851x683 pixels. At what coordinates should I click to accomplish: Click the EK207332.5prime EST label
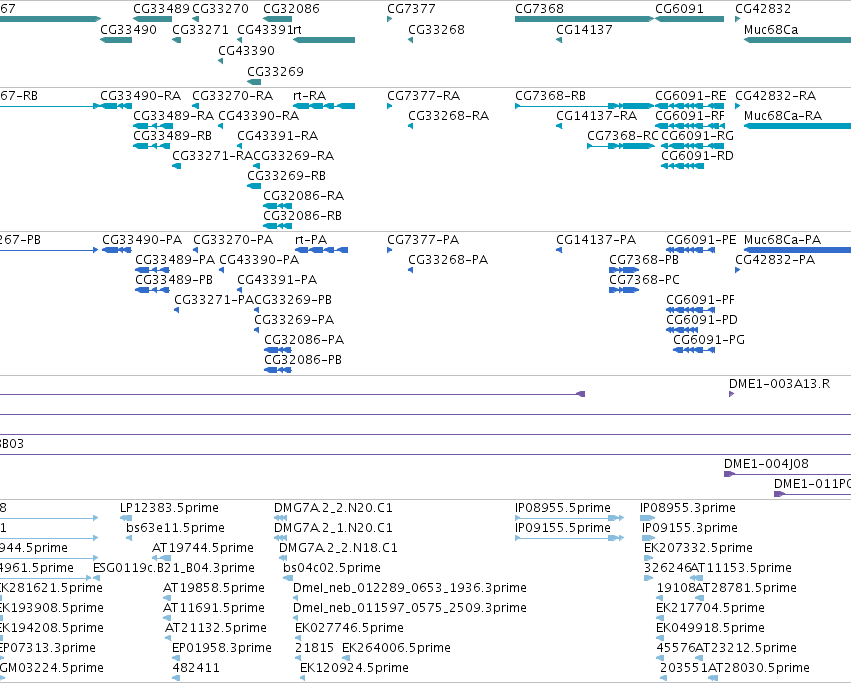[698, 548]
